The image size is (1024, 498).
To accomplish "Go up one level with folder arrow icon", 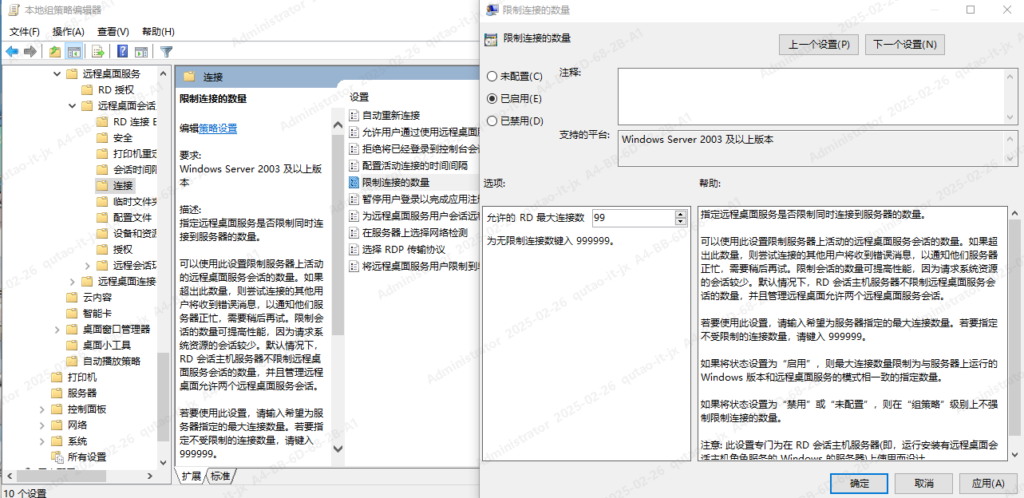I will point(56,52).
